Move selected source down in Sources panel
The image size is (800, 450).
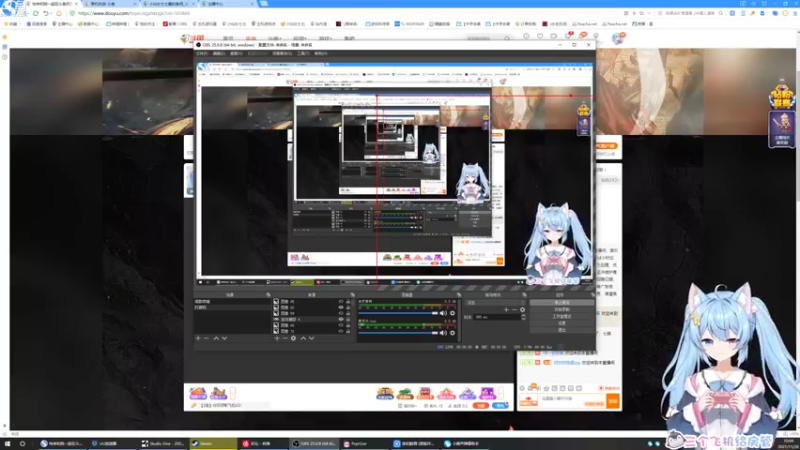point(312,338)
